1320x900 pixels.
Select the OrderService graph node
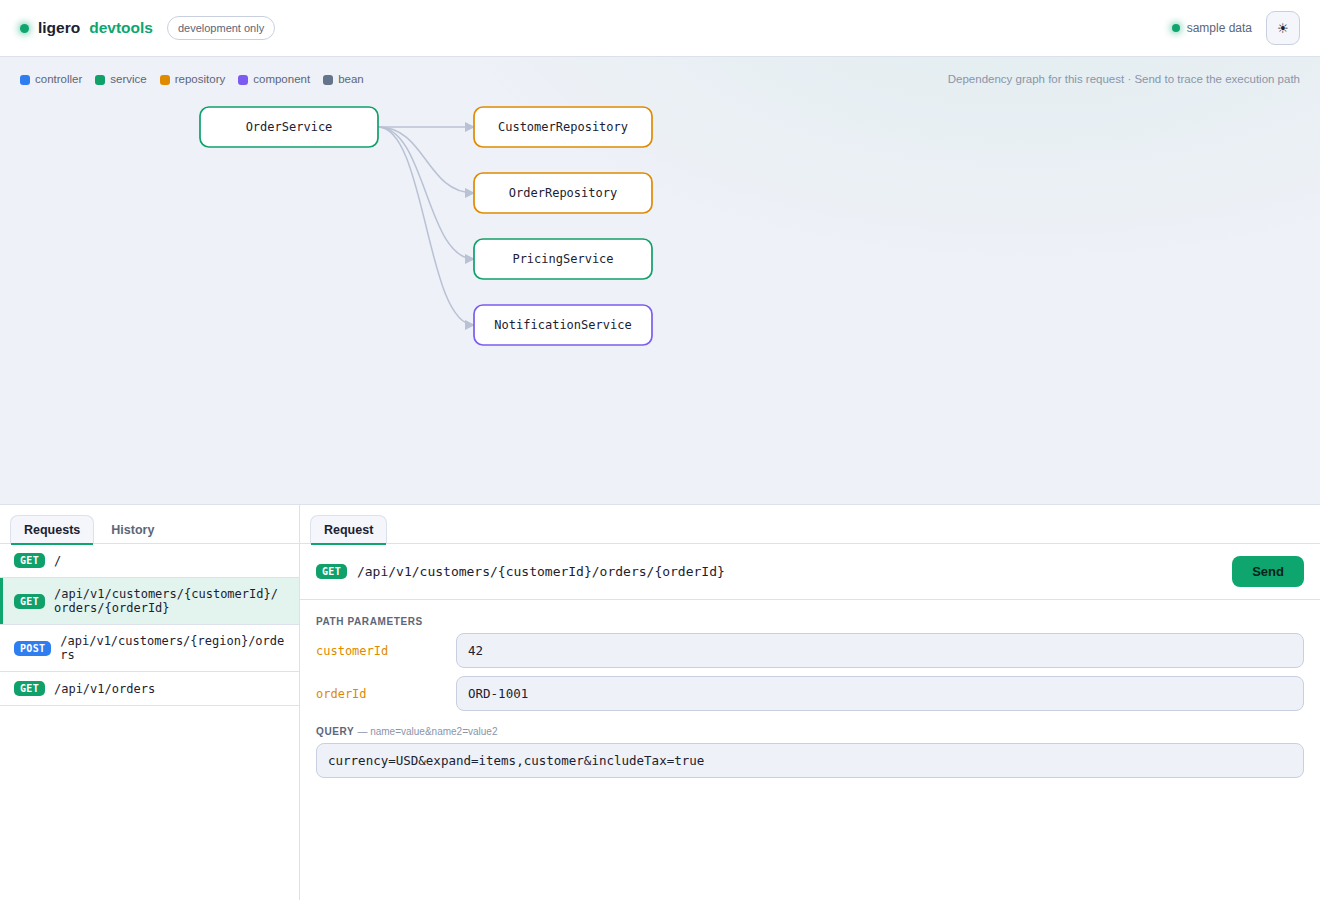pyautogui.click(x=289, y=127)
